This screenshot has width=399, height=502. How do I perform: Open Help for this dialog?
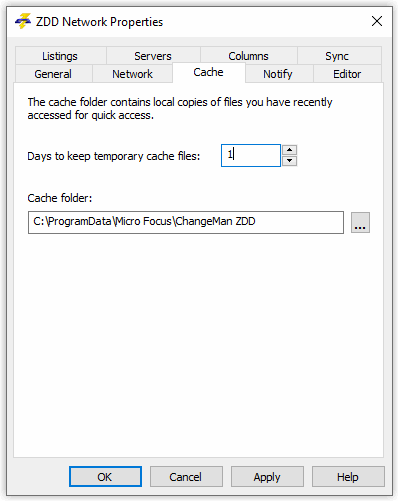pos(348,477)
